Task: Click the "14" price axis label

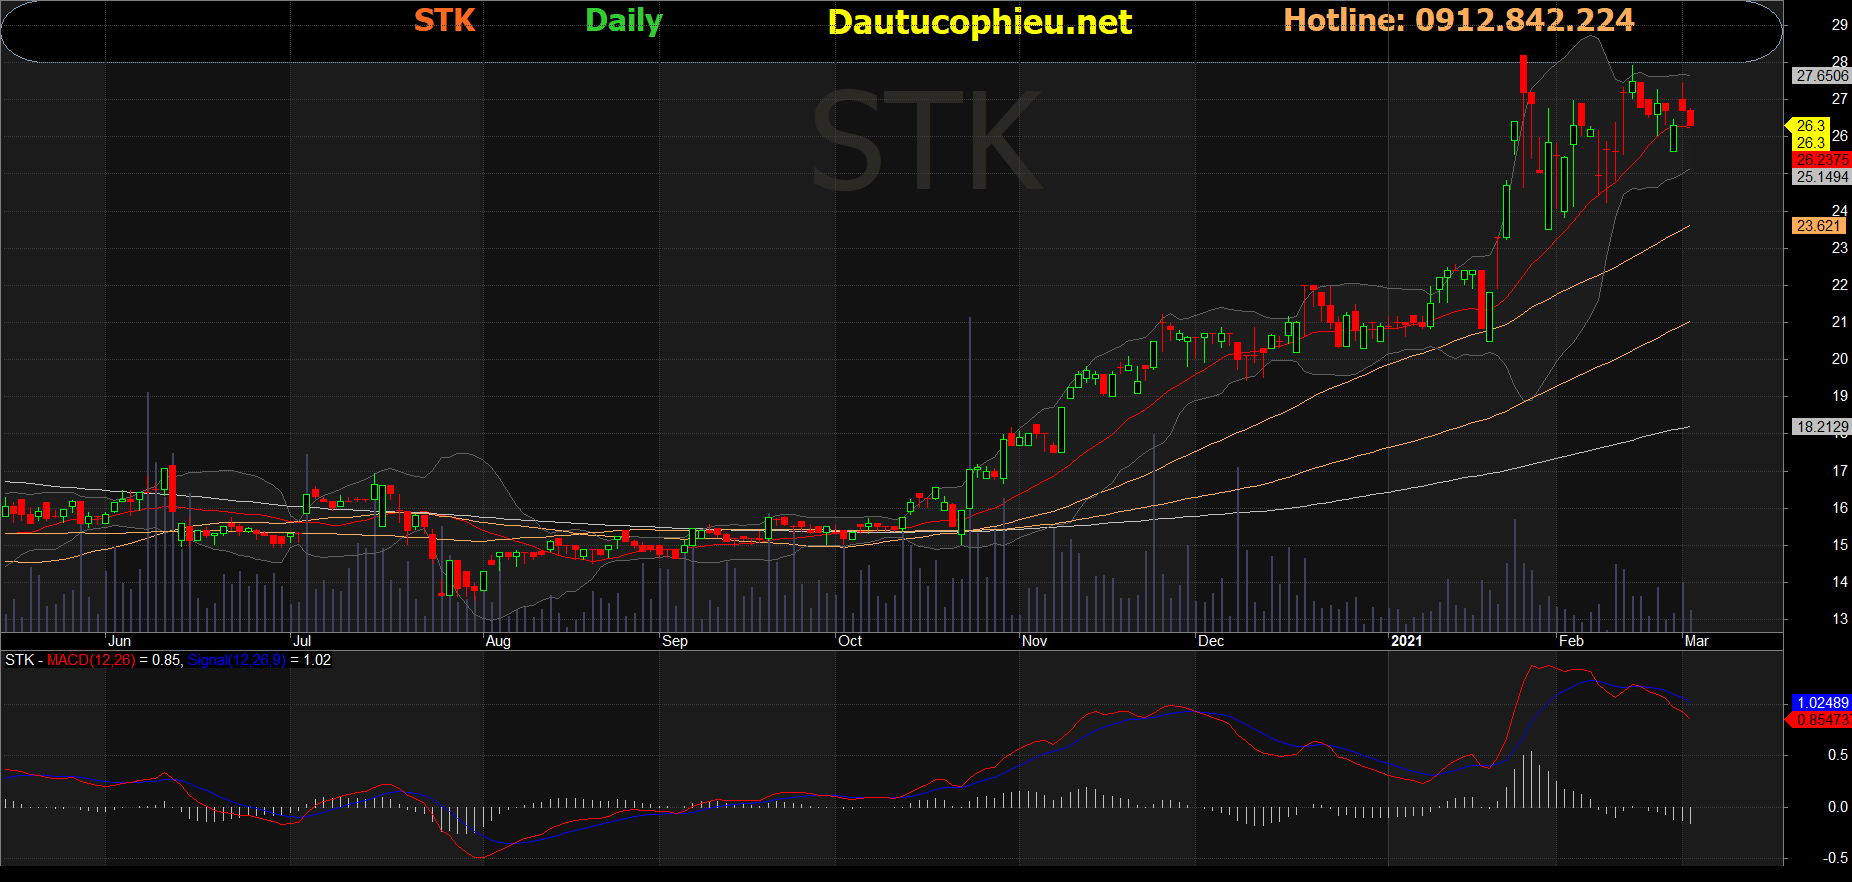Action: coord(1839,582)
